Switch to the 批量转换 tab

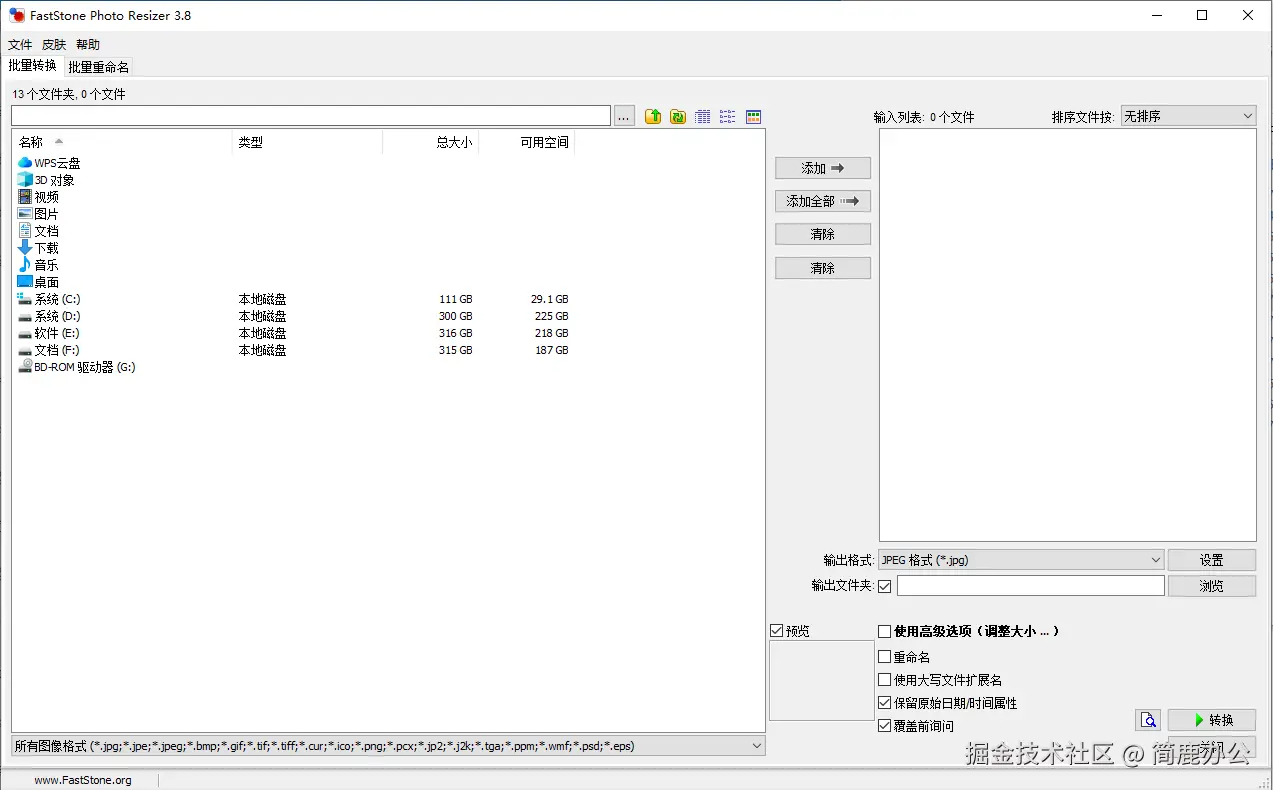33,66
